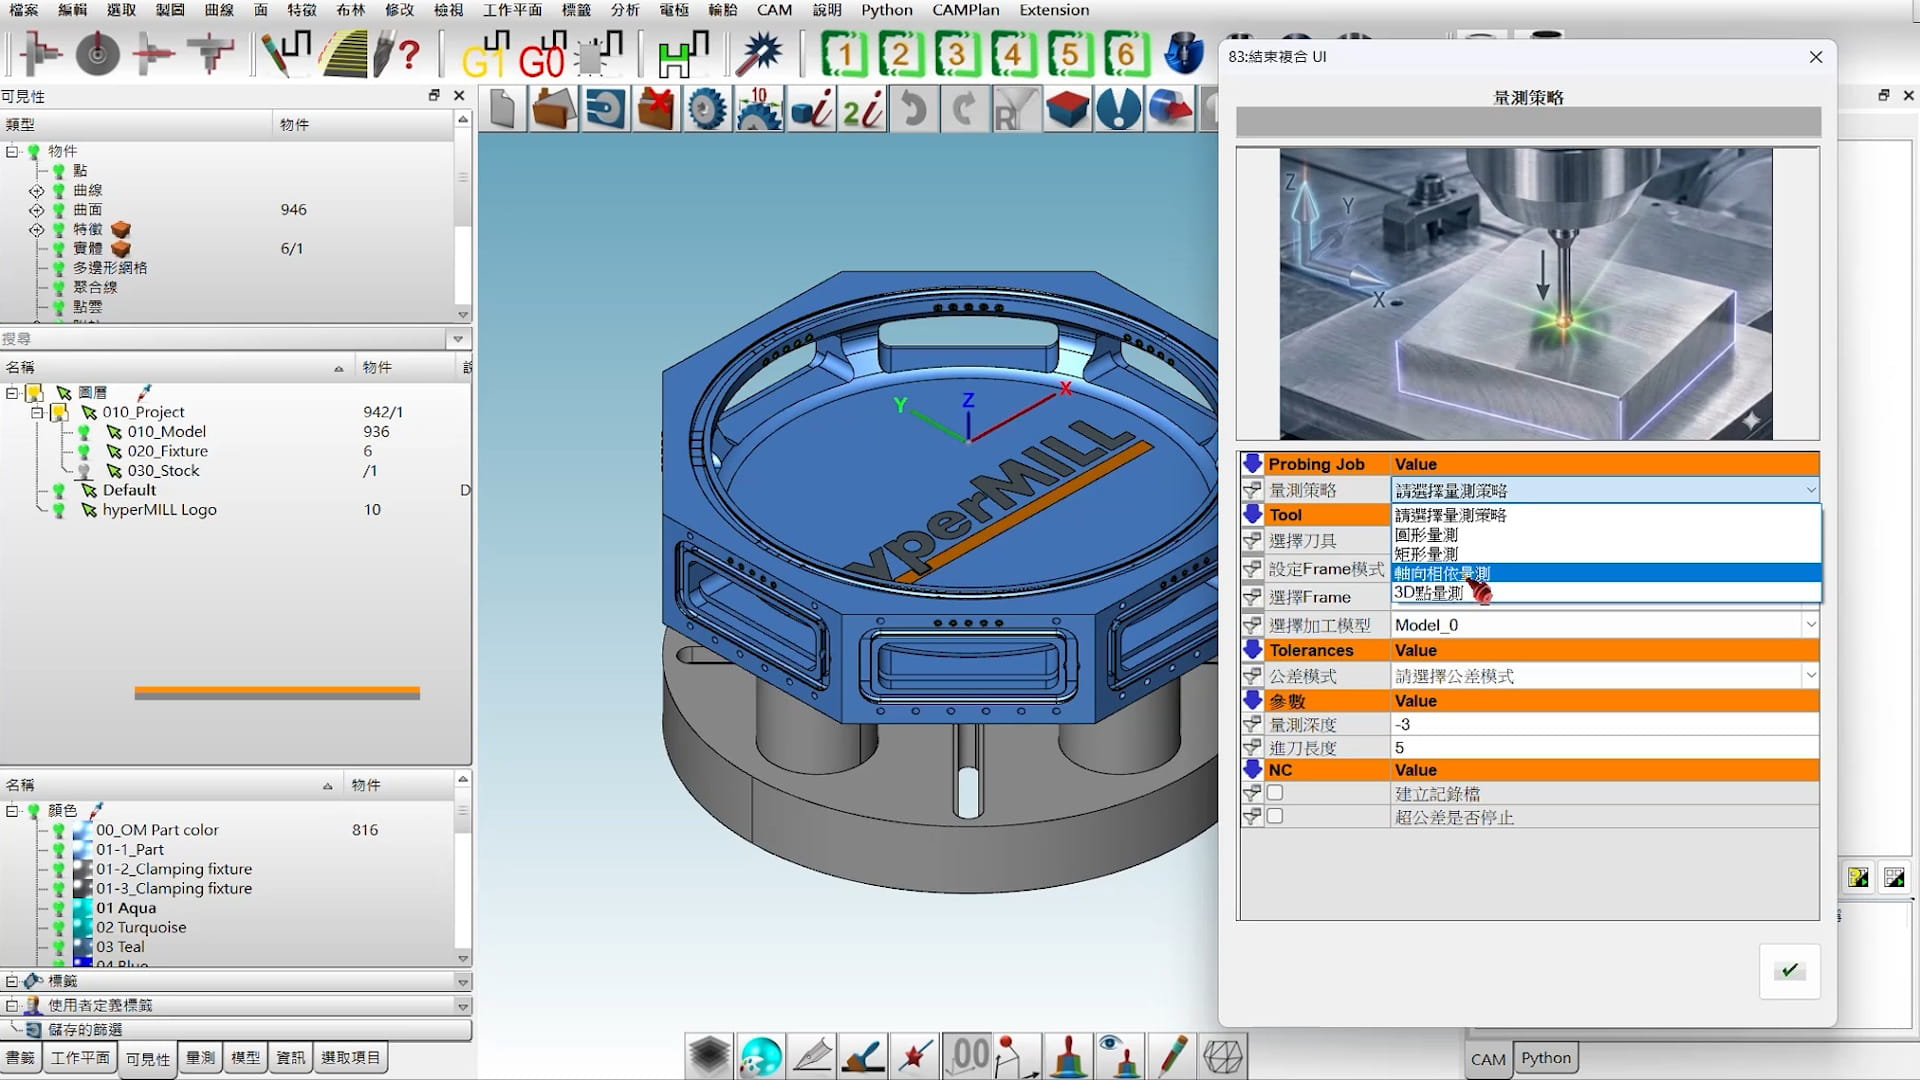
Task: Click the 01-2_Clamping fixture color swatch
Action: click(83, 869)
